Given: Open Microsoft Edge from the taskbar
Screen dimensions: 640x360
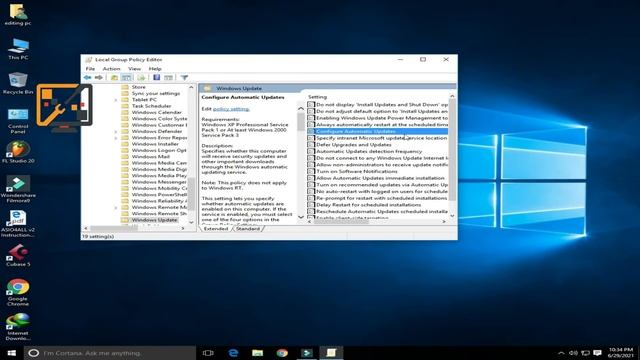Looking at the screenshot, I should pos(233,353).
